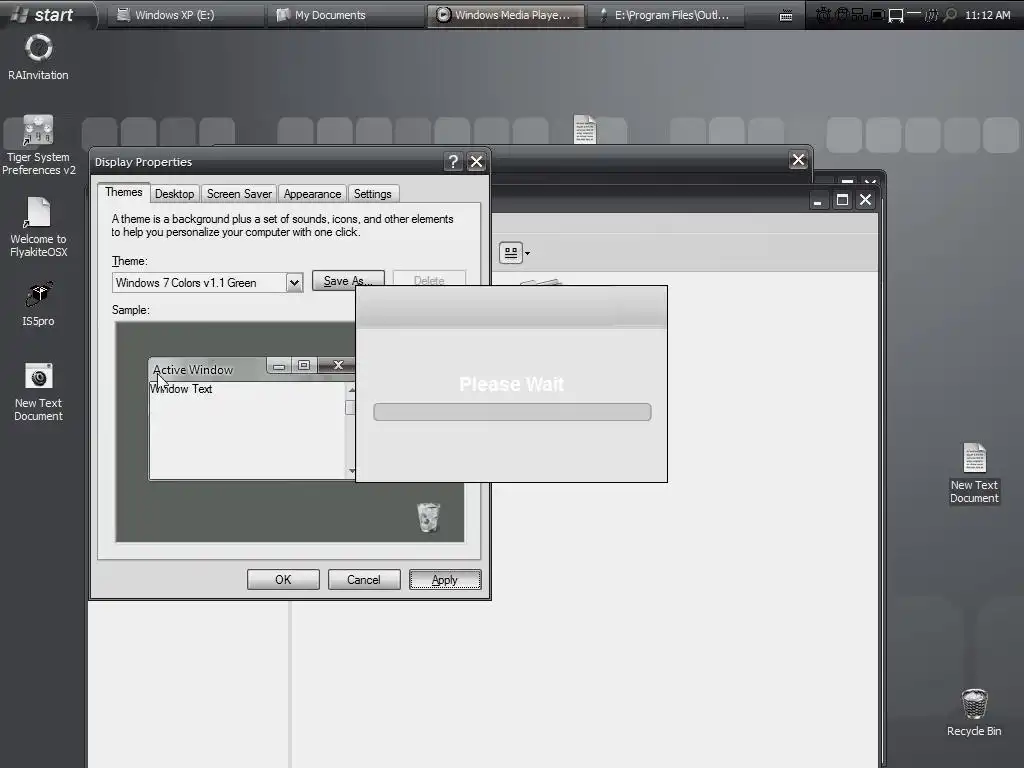Click sample window scrollbar down arrow
This screenshot has width=1024, height=768.
(351, 471)
